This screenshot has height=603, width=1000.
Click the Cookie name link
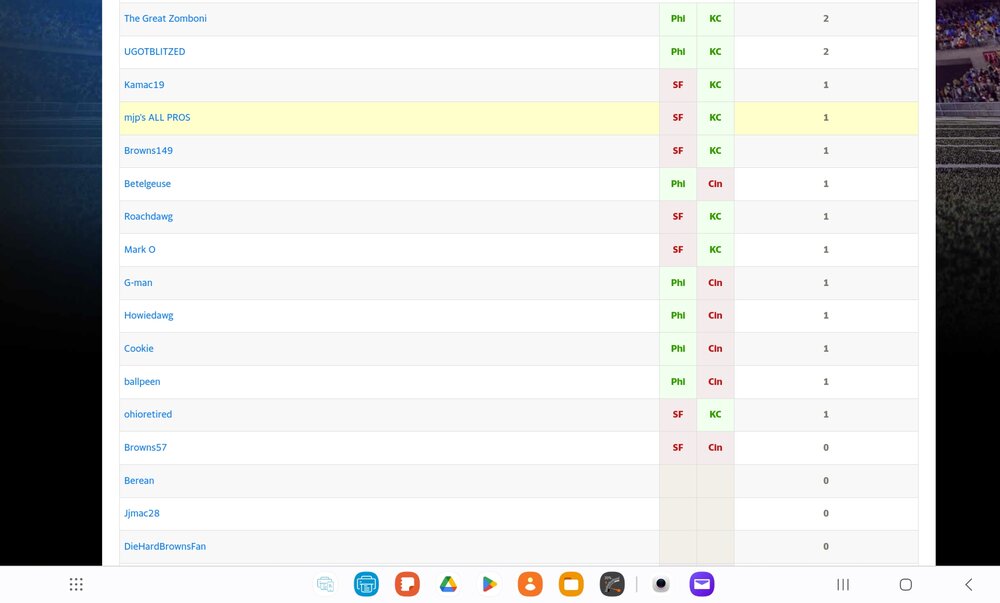tap(138, 349)
